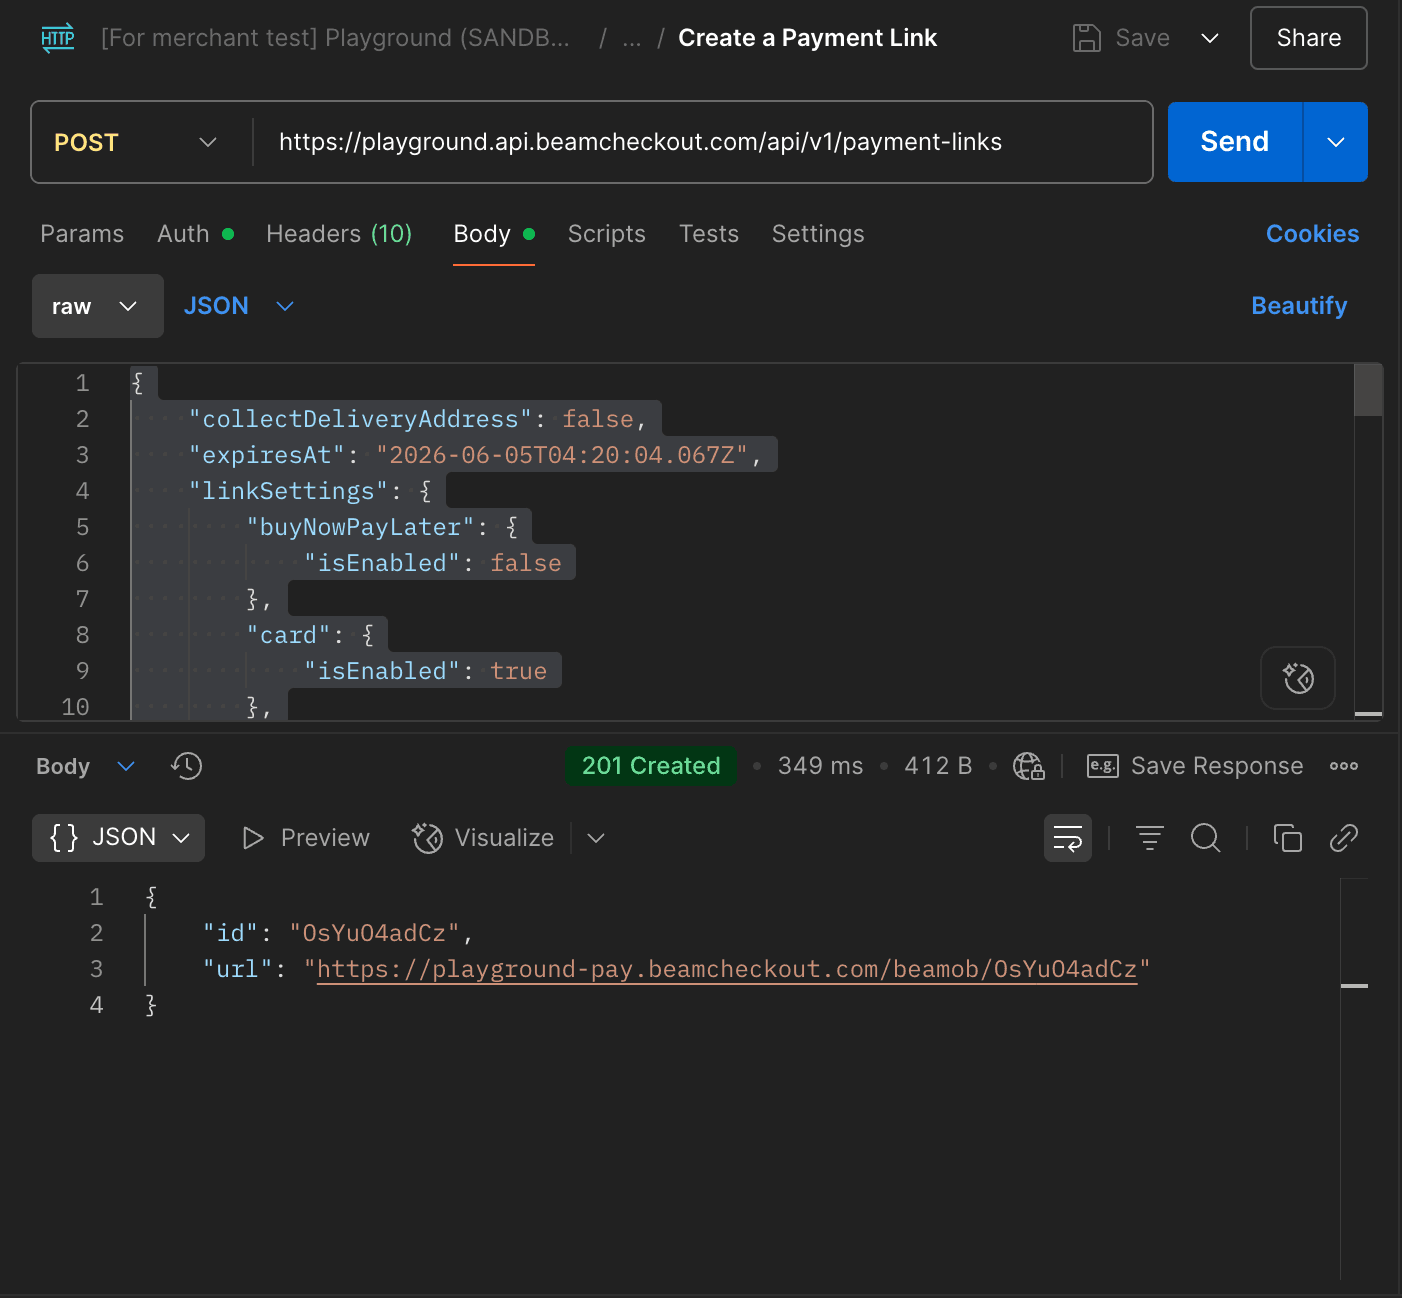Click the filter response icon
1402x1298 pixels.
1149,838
